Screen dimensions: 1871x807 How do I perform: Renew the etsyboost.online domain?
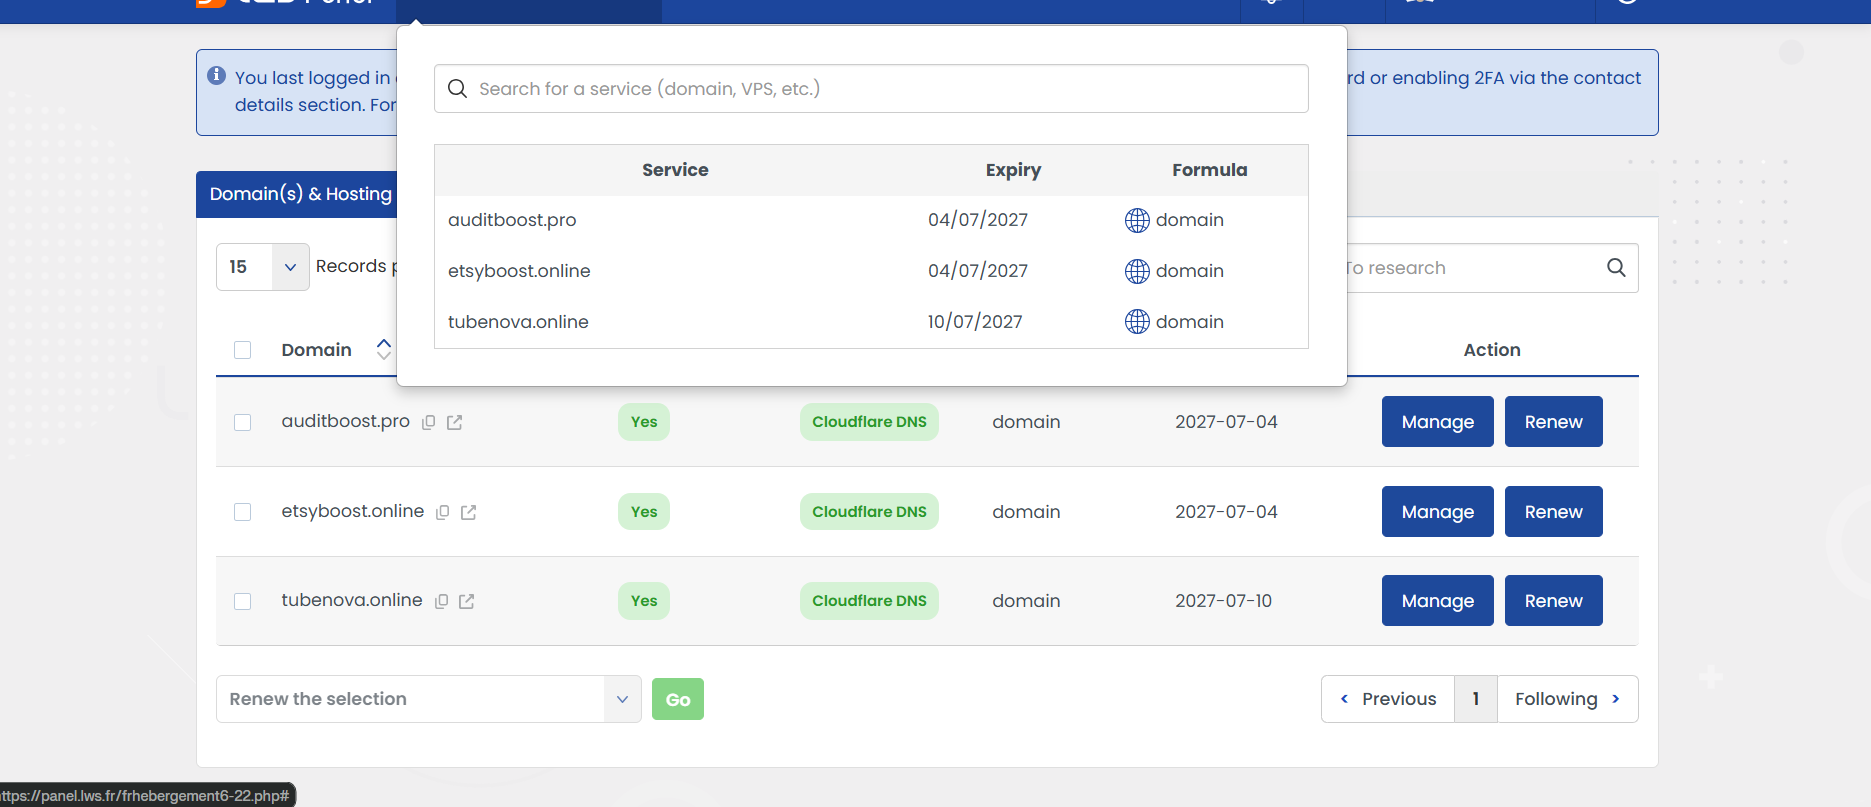pyautogui.click(x=1553, y=512)
